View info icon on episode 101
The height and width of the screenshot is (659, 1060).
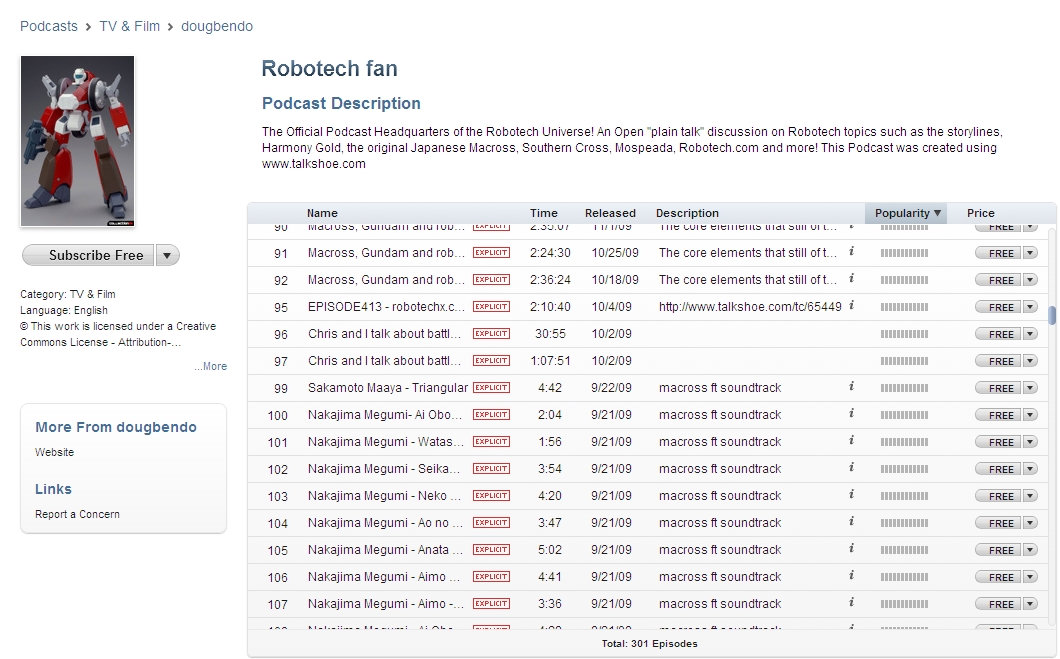point(851,441)
